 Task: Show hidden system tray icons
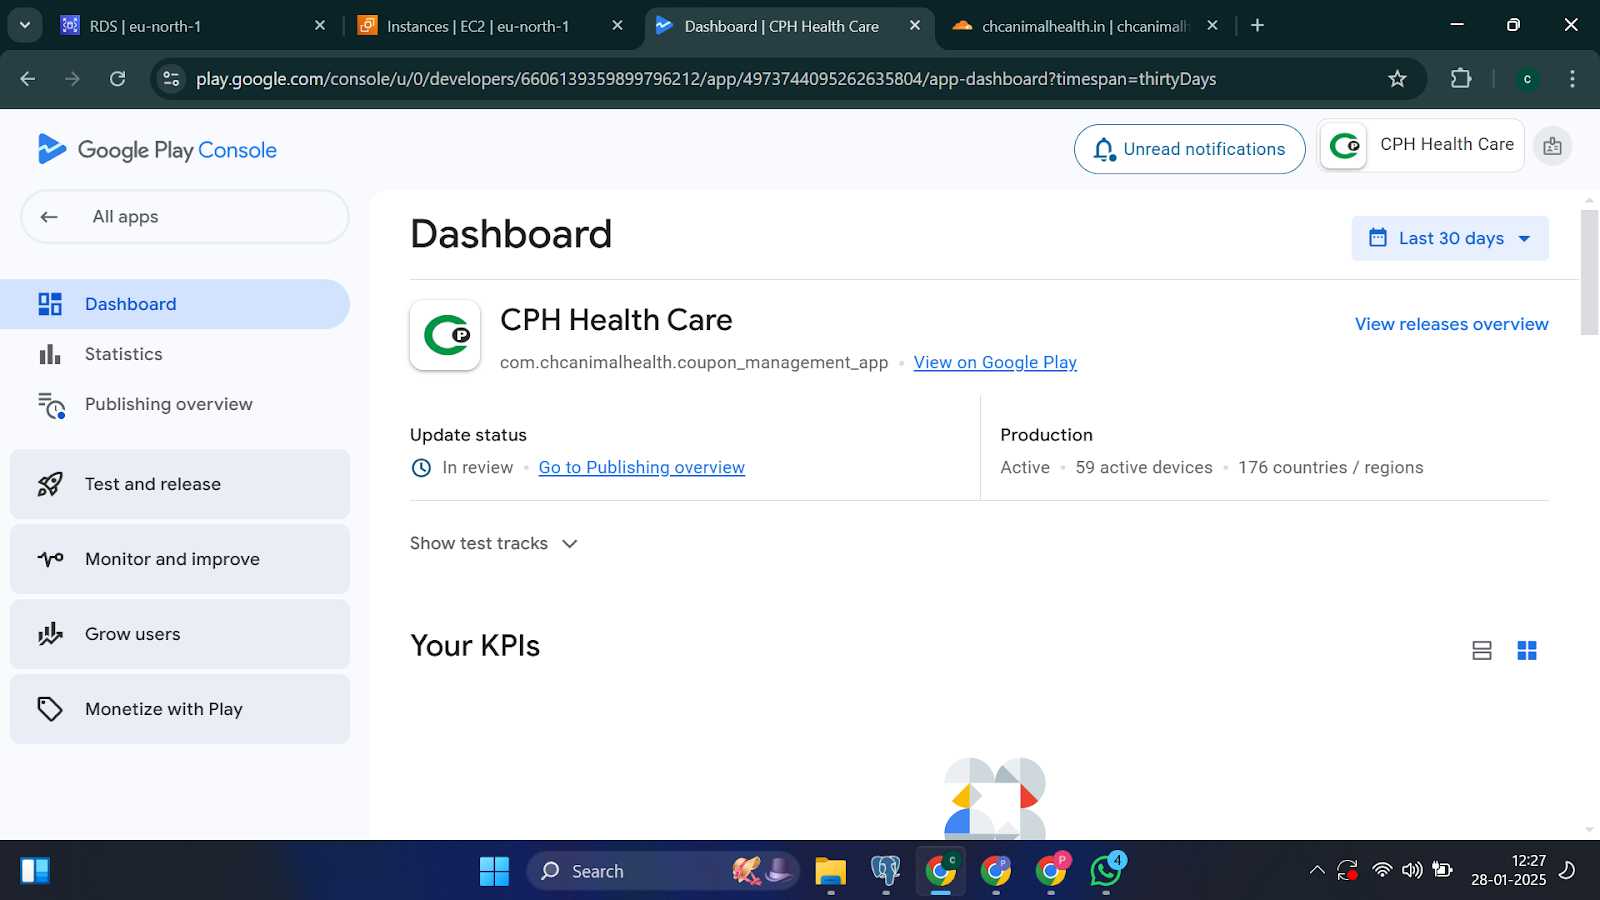point(1317,870)
